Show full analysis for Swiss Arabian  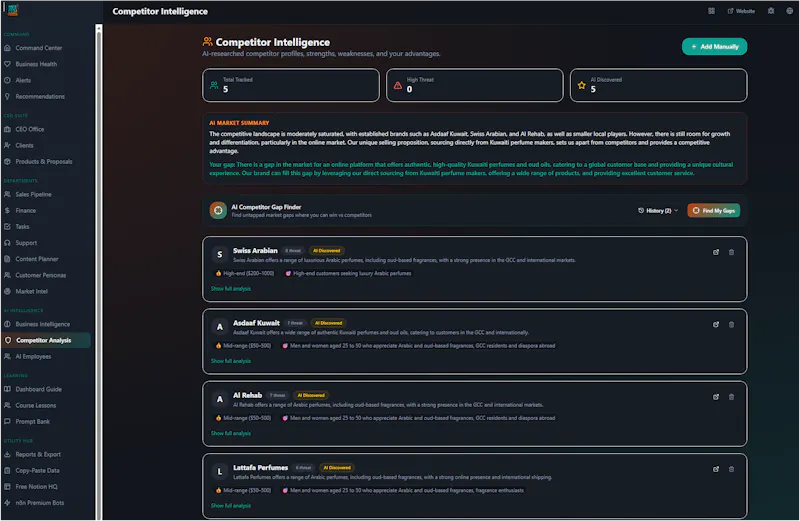pos(231,289)
